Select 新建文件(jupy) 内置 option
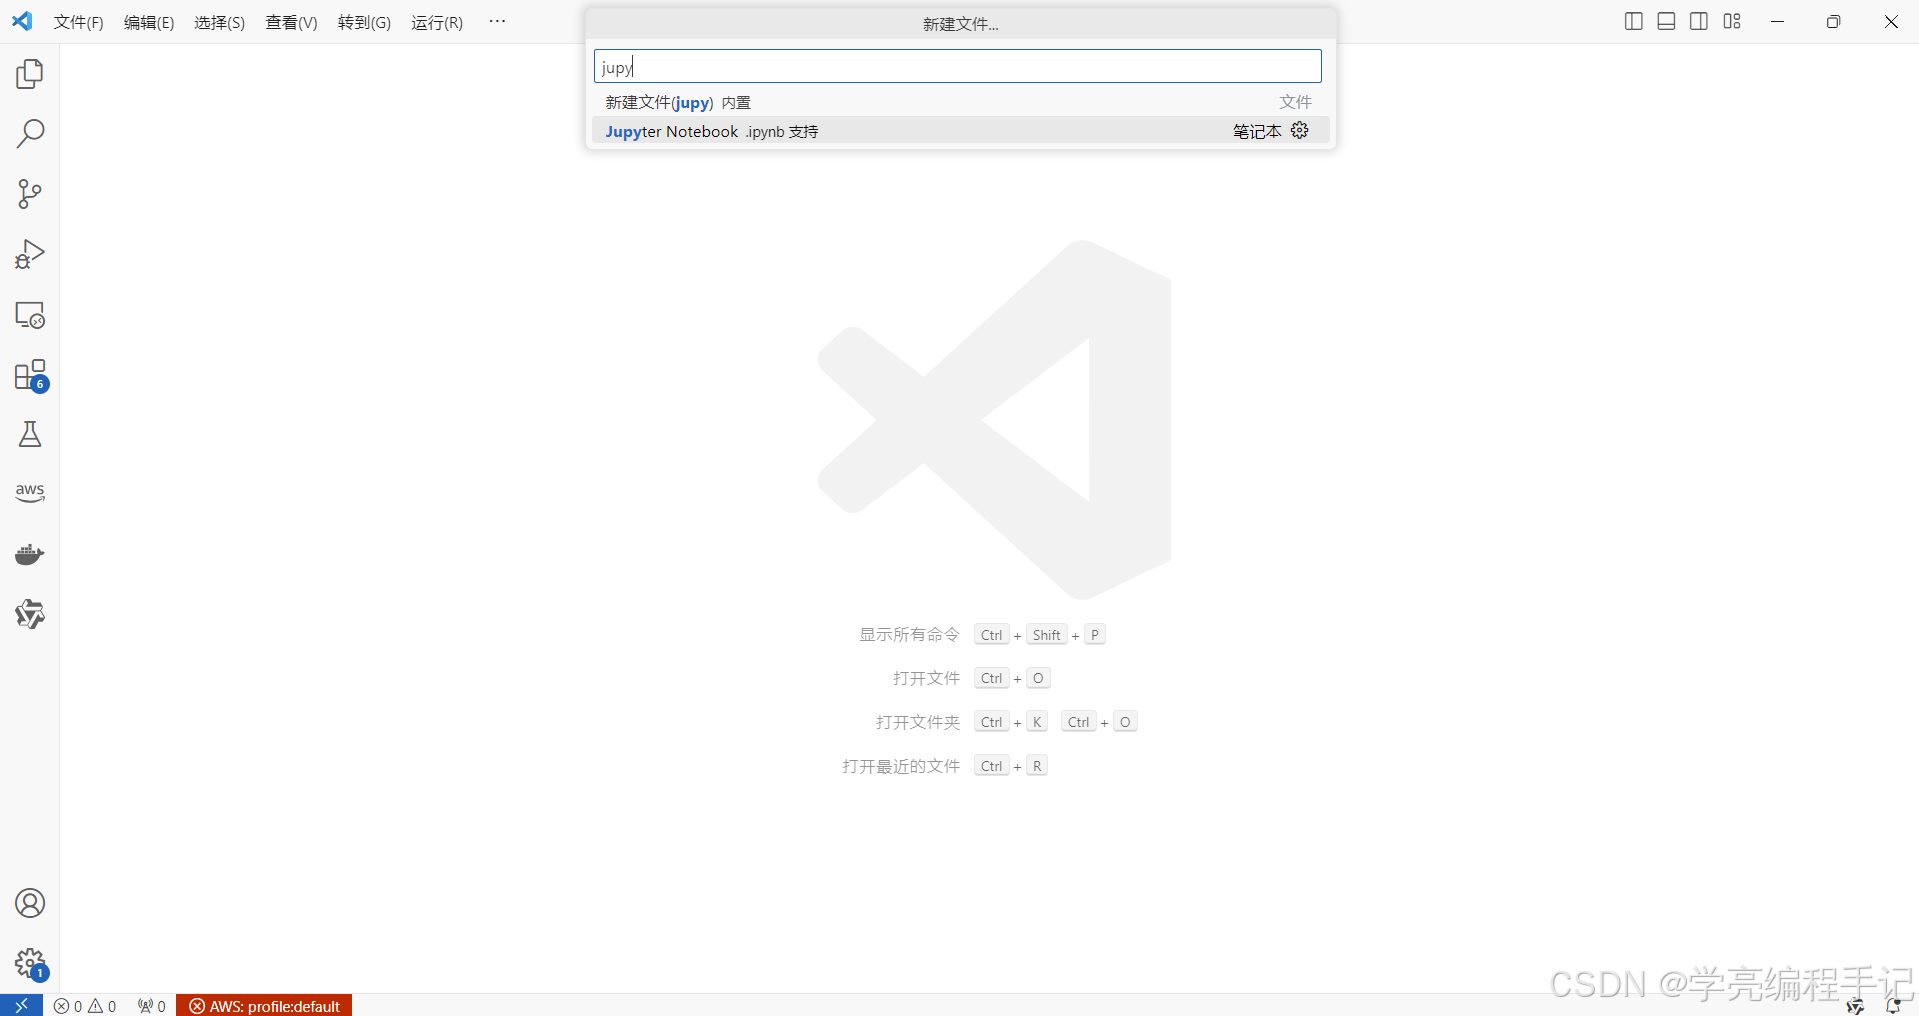Viewport: 1919px width, 1016px height. 960,102
